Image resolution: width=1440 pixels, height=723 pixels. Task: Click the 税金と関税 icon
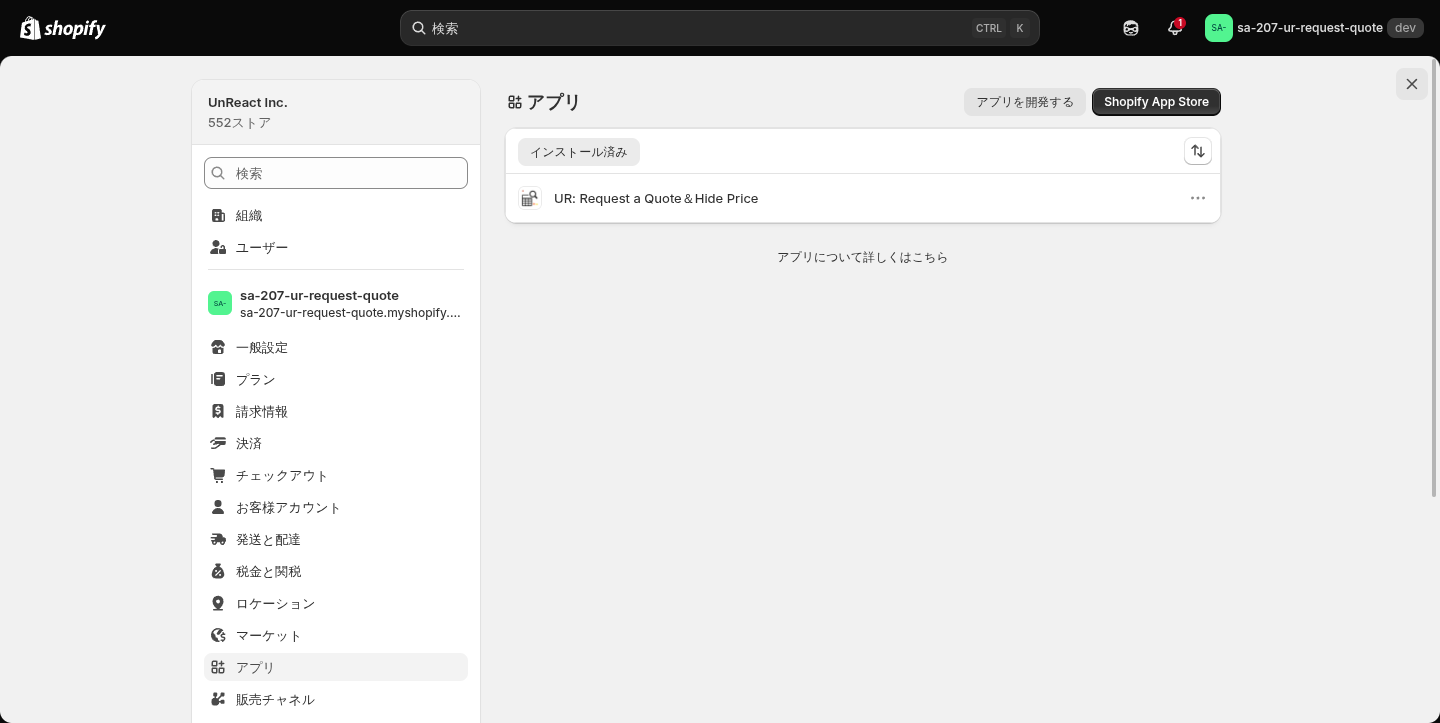[x=218, y=571]
